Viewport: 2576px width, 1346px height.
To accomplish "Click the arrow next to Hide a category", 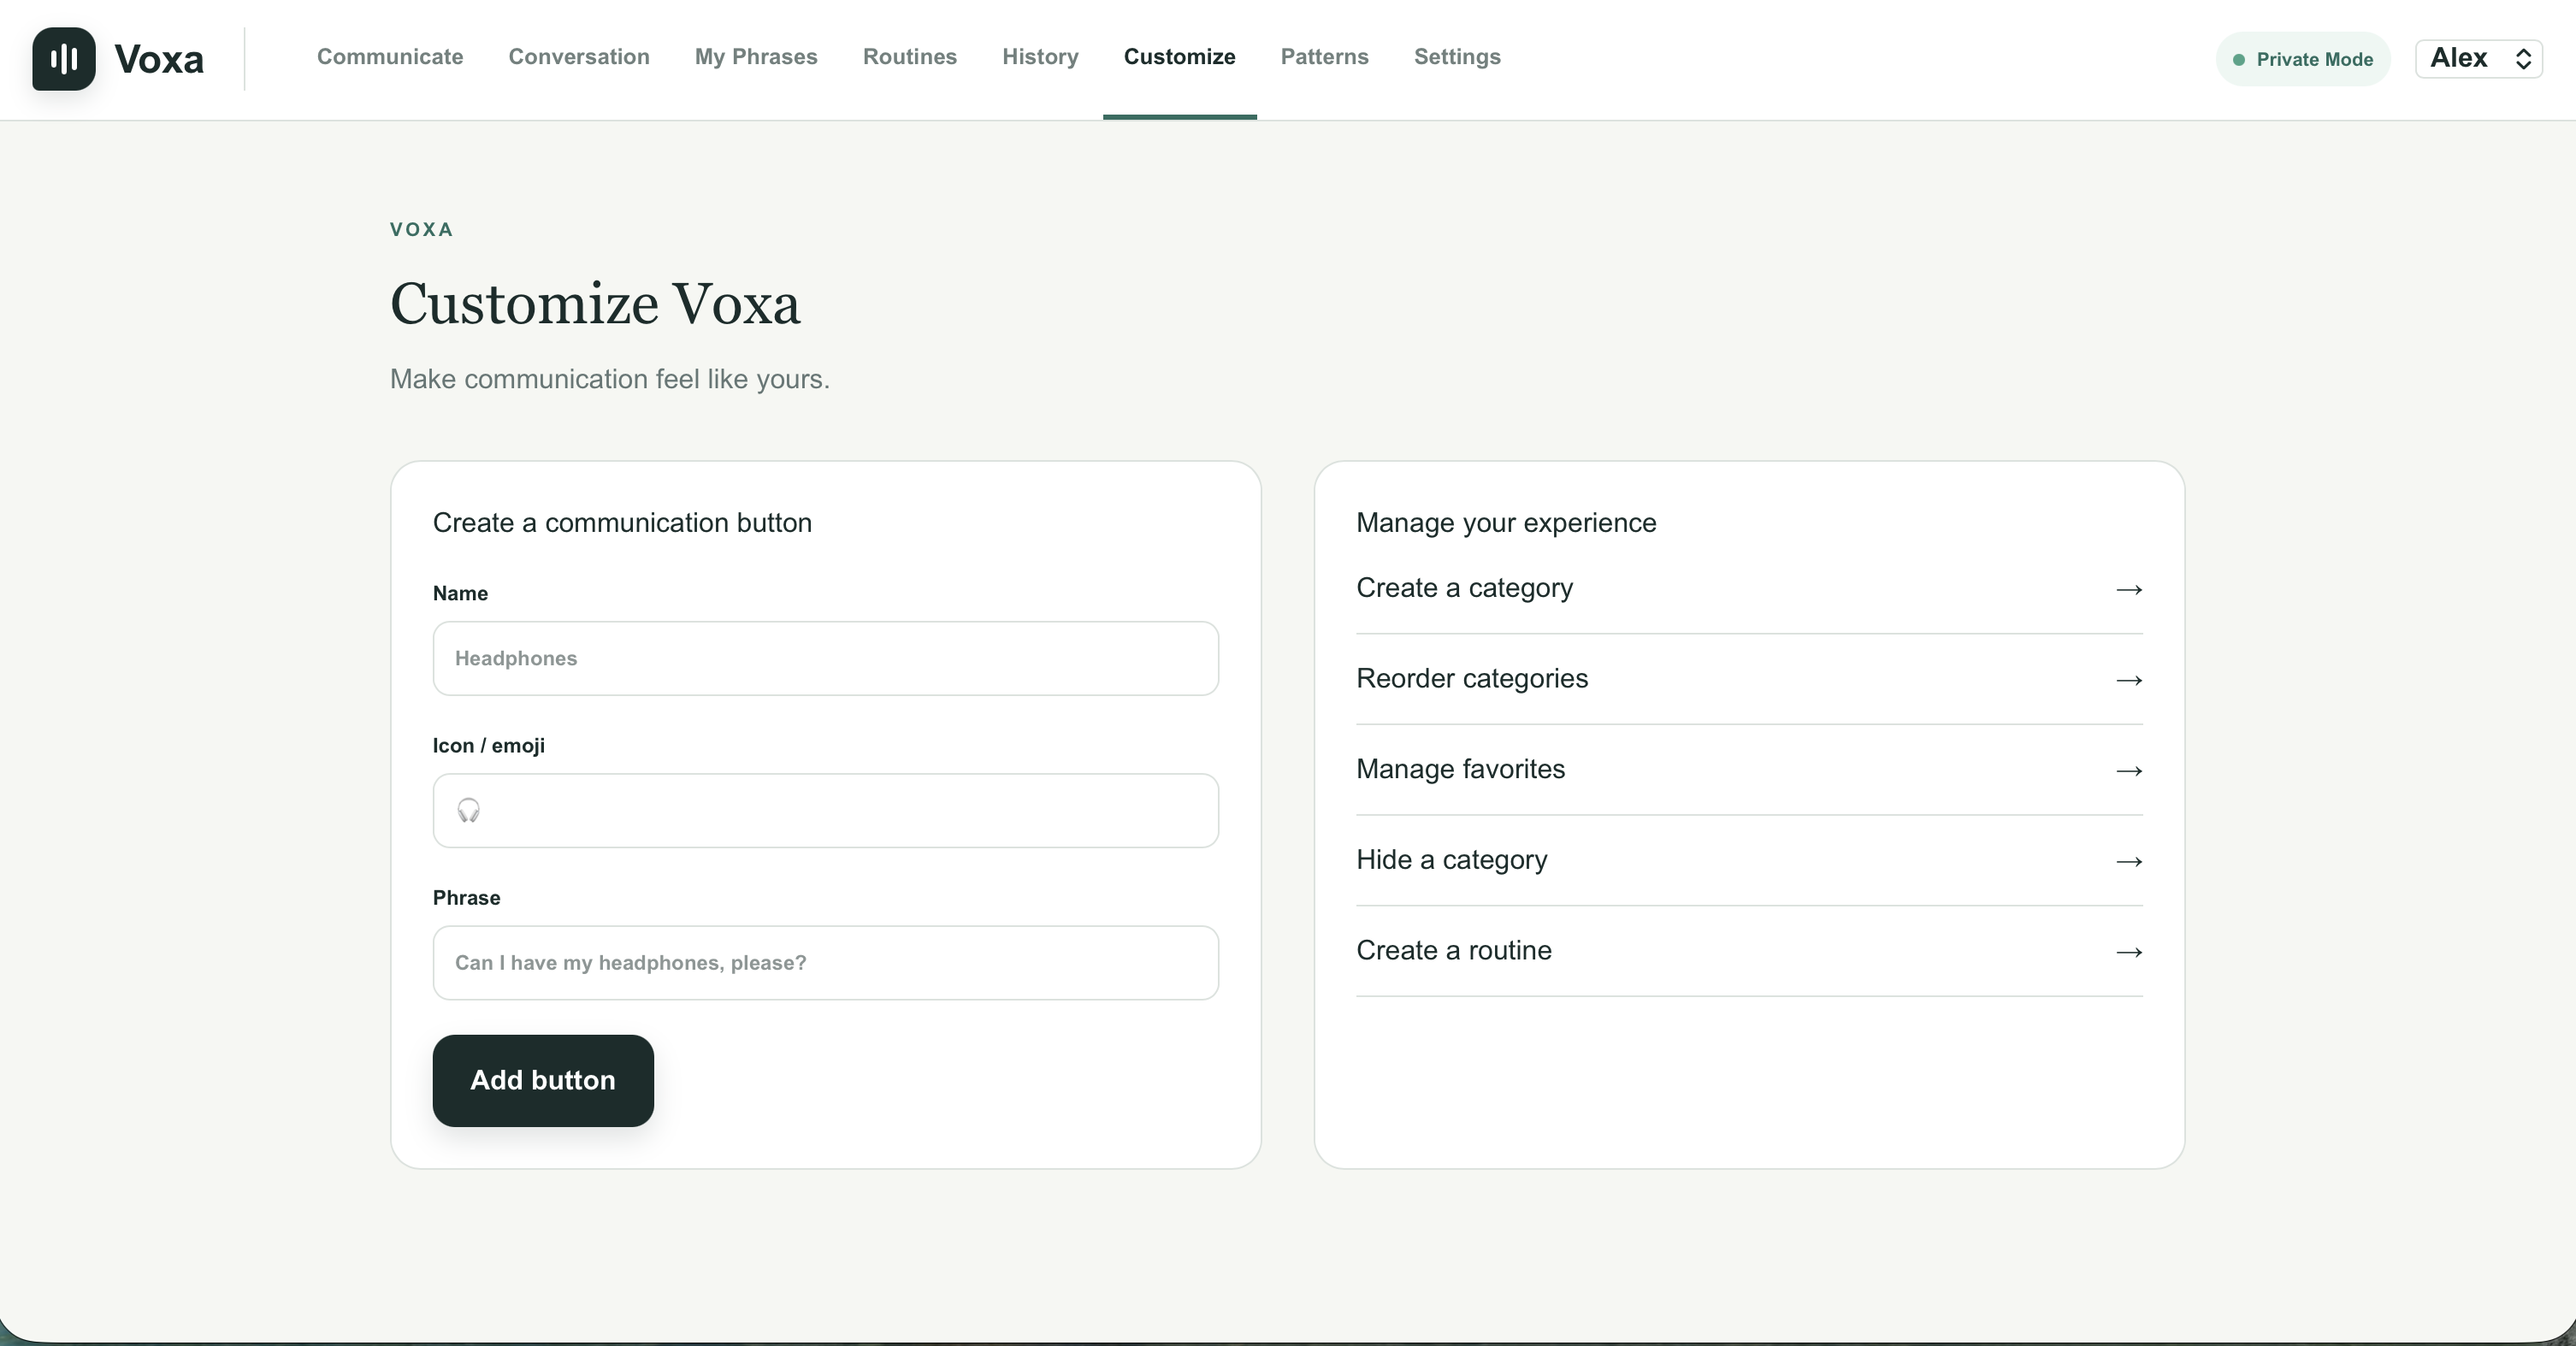I will 2129,861.
